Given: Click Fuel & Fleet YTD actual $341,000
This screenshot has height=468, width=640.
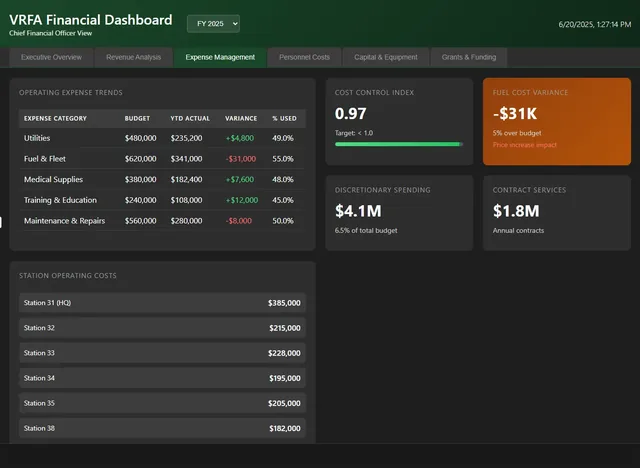Looking at the screenshot, I should [x=186, y=159].
